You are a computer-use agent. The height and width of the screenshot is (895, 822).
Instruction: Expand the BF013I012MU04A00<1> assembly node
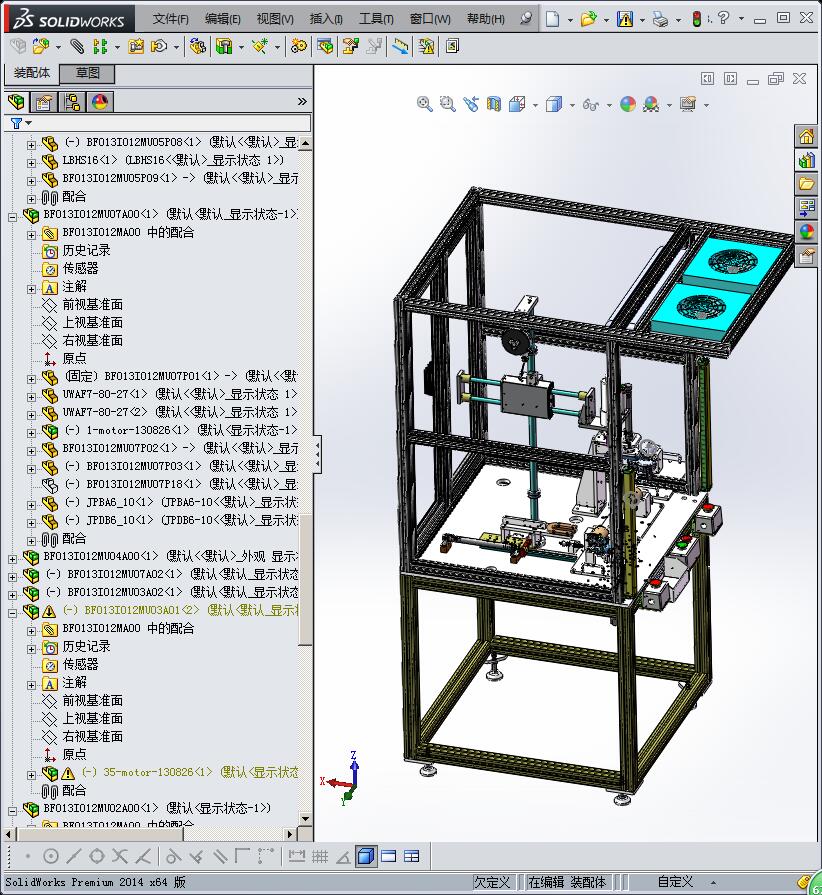coord(13,559)
